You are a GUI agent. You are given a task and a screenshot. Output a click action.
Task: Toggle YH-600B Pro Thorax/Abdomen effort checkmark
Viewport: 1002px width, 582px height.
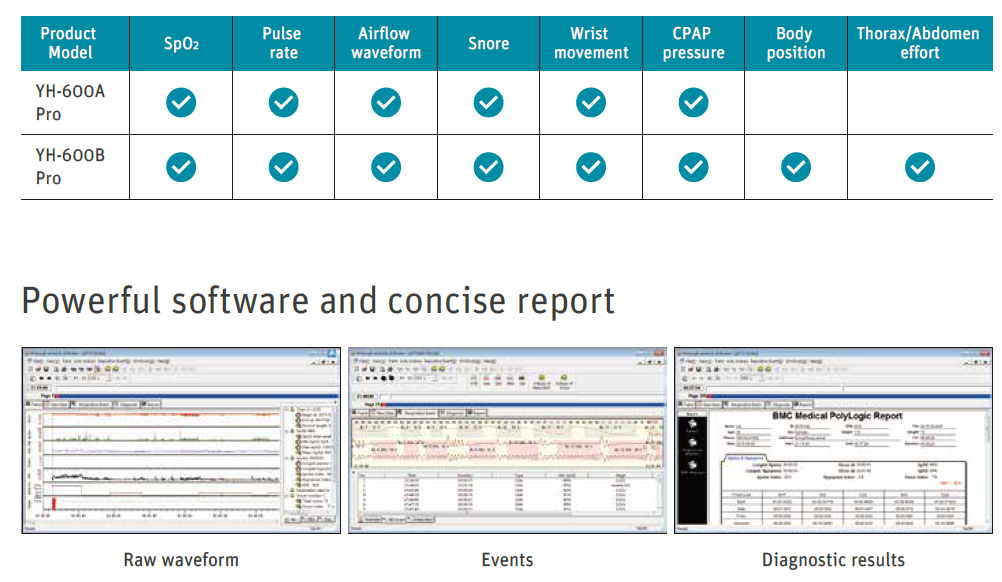point(919,167)
